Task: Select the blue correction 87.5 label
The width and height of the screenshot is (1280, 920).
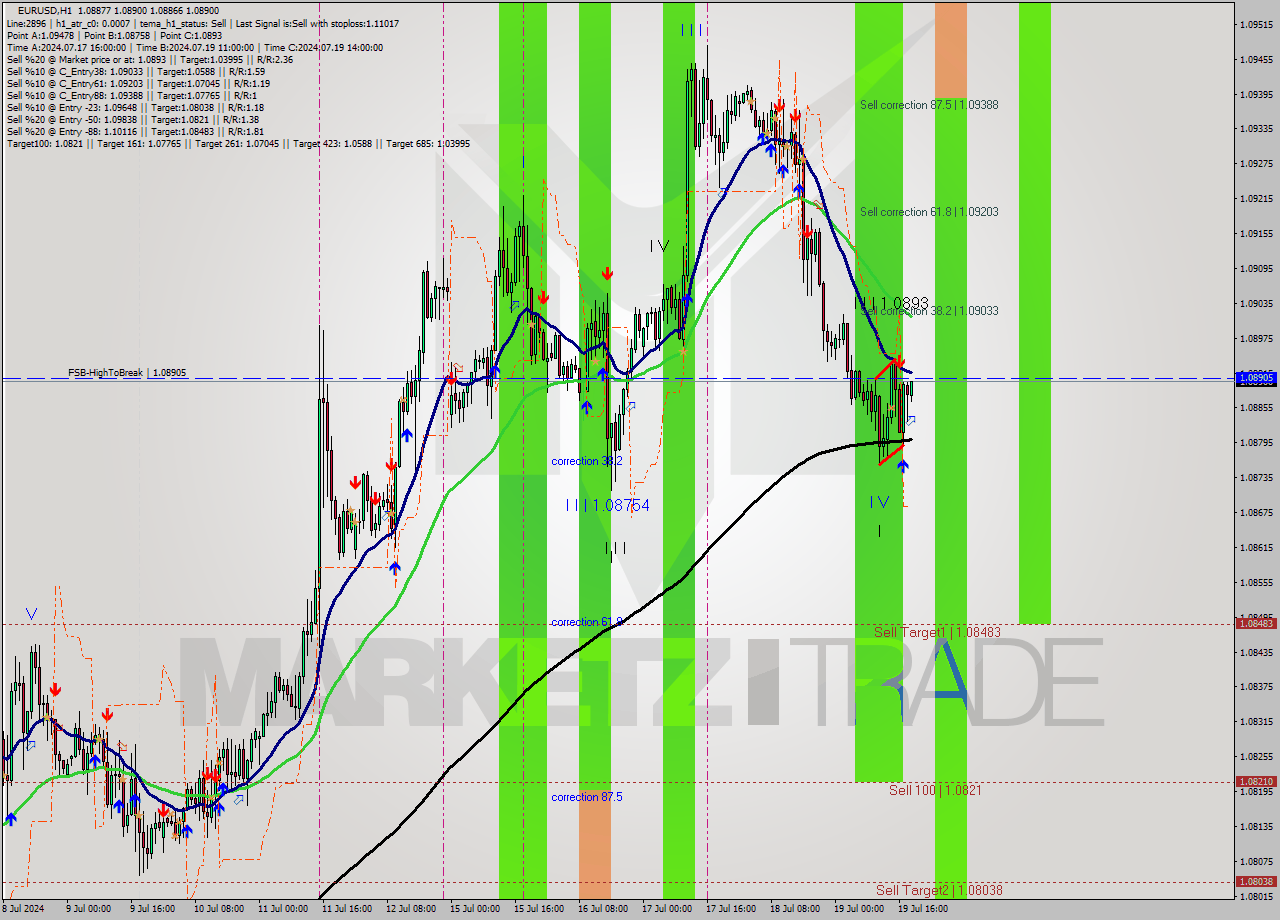Action: (587, 797)
